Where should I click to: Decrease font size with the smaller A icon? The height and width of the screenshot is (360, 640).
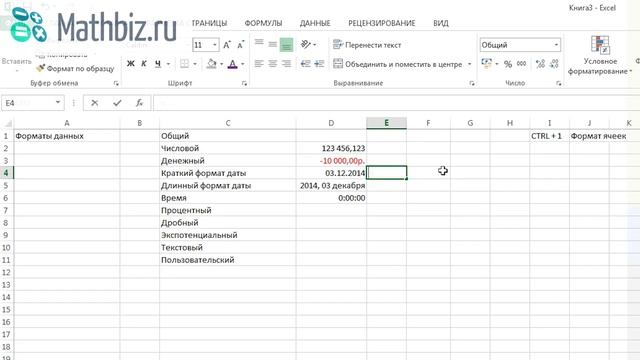coord(240,45)
